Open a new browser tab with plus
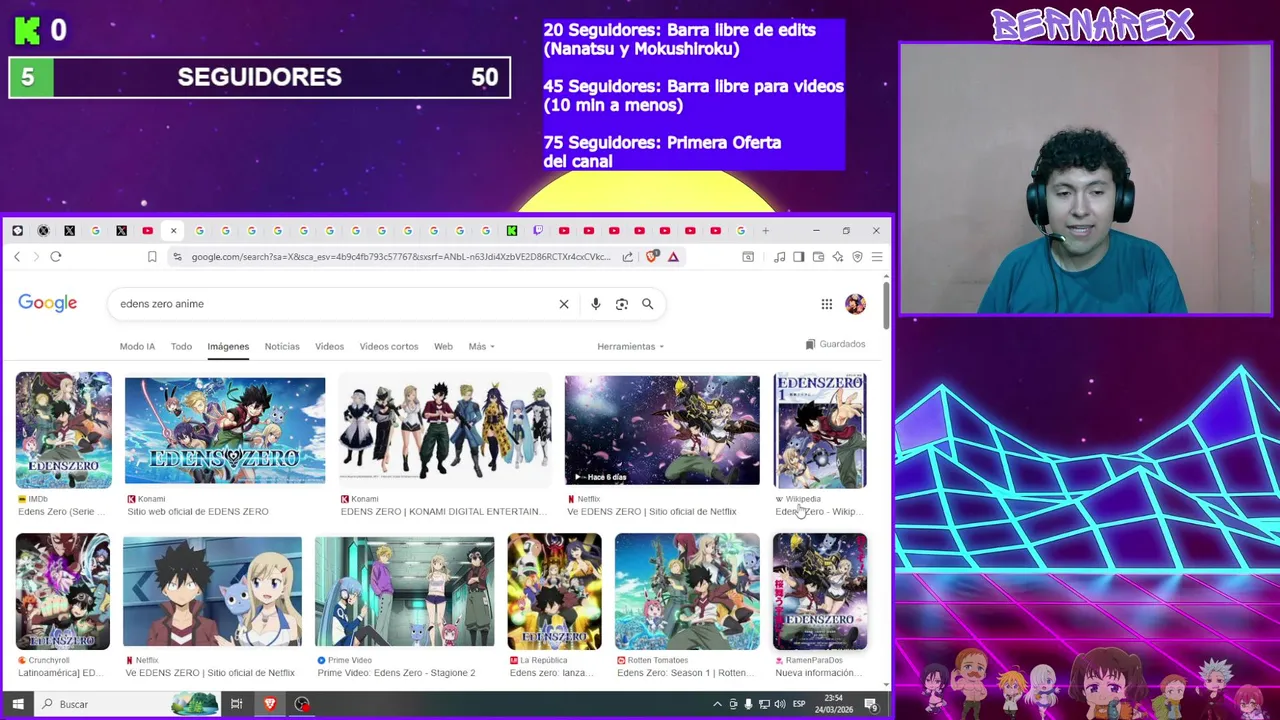The height and width of the screenshot is (720, 1280). 766,231
